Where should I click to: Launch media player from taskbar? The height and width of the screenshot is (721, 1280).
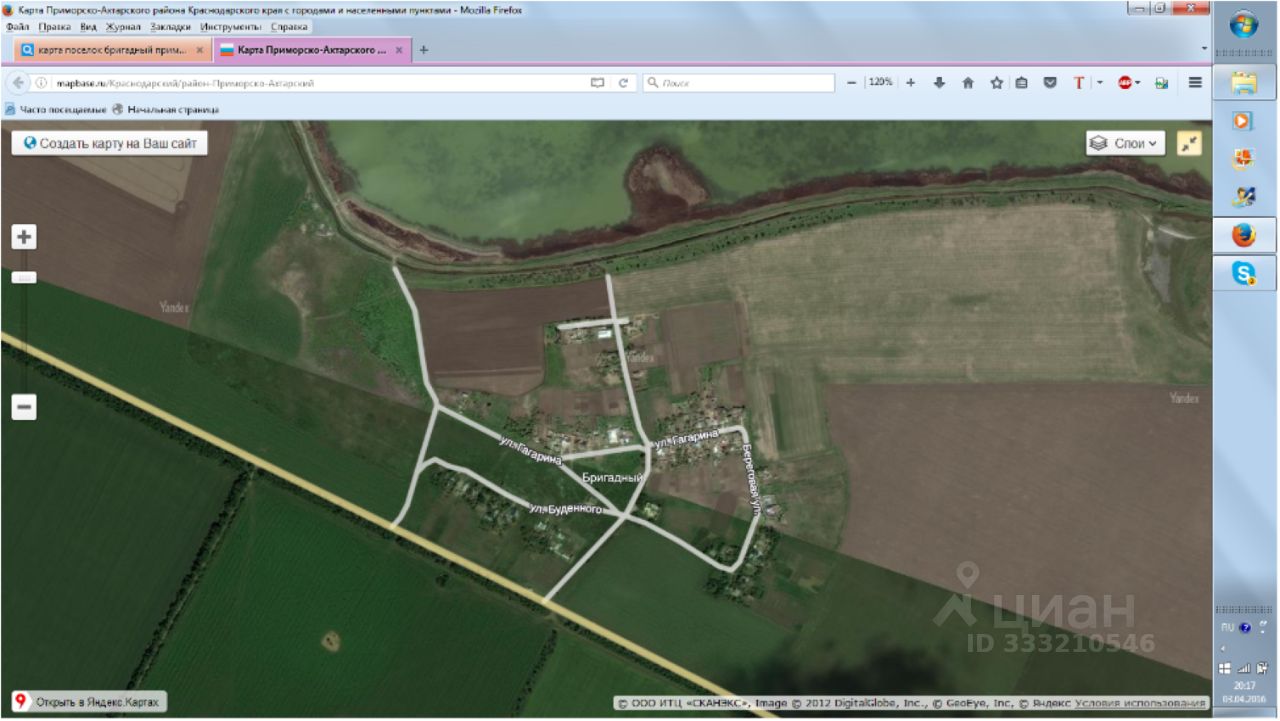pos(1244,120)
